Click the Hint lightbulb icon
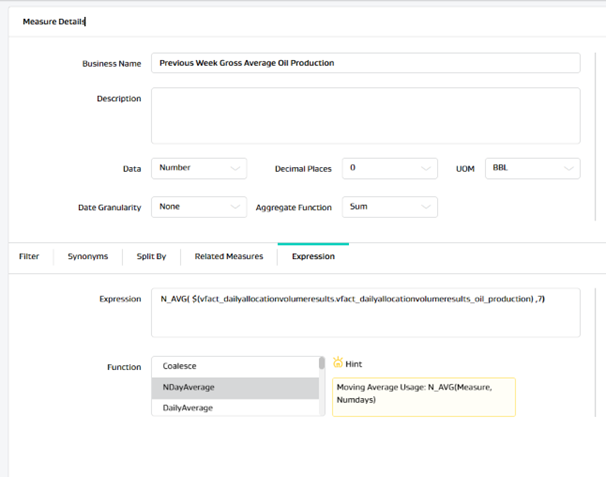This screenshot has height=477, width=606. coord(338,362)
